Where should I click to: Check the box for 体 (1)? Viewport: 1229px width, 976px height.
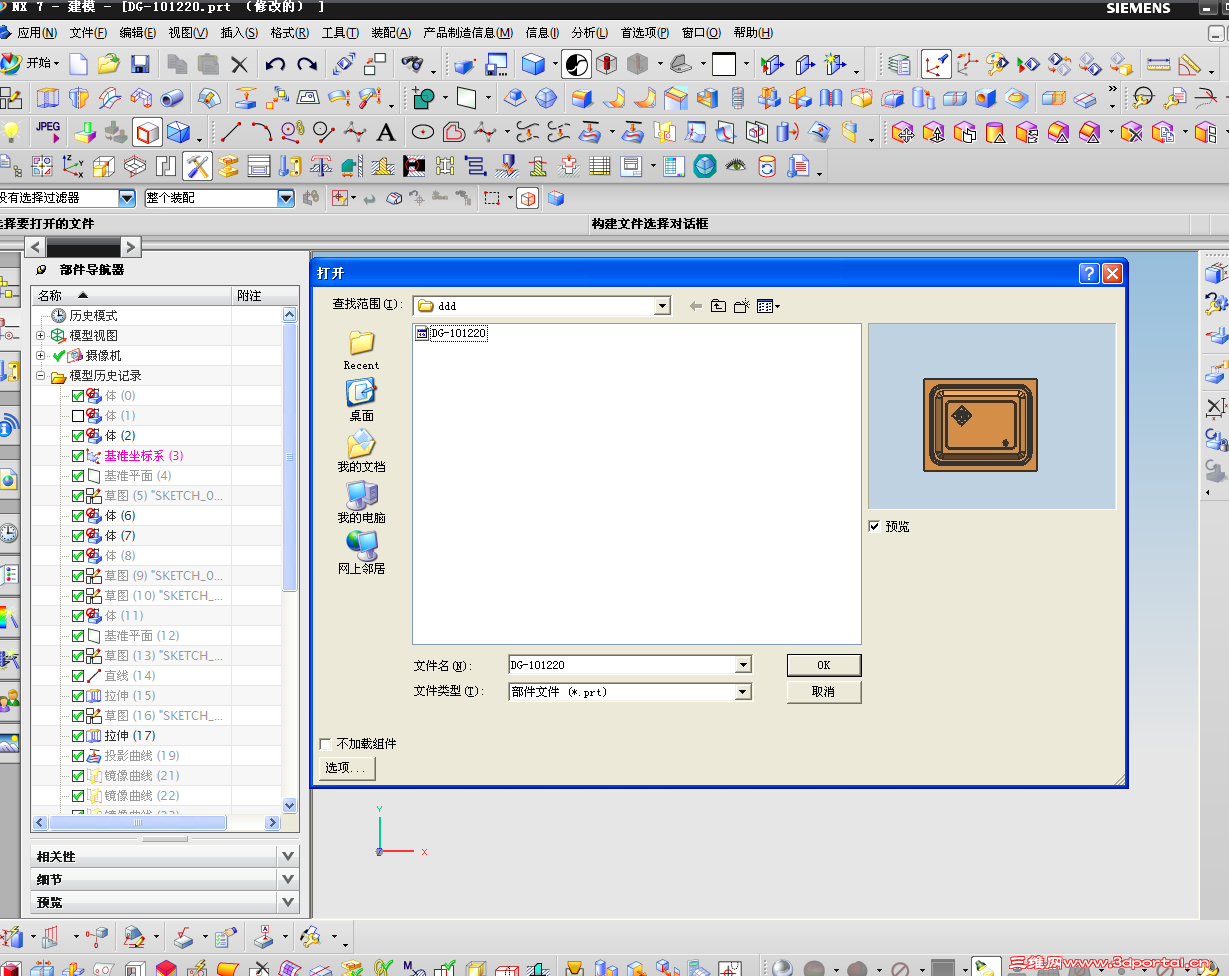78,416
